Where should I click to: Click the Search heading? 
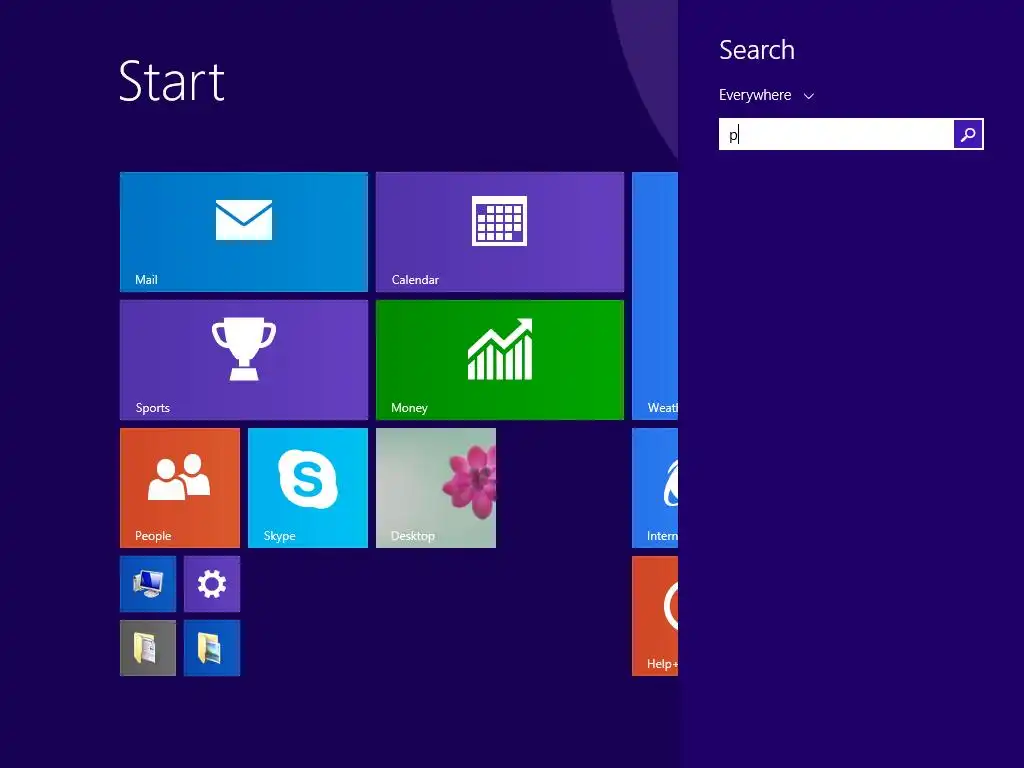pyautogui.click(x=757, y=50)
